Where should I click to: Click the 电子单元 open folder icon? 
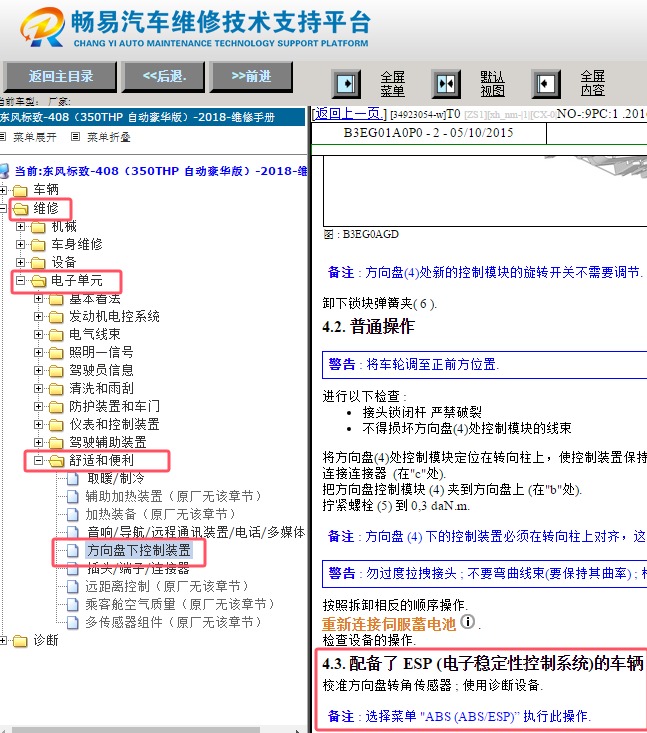39,281
